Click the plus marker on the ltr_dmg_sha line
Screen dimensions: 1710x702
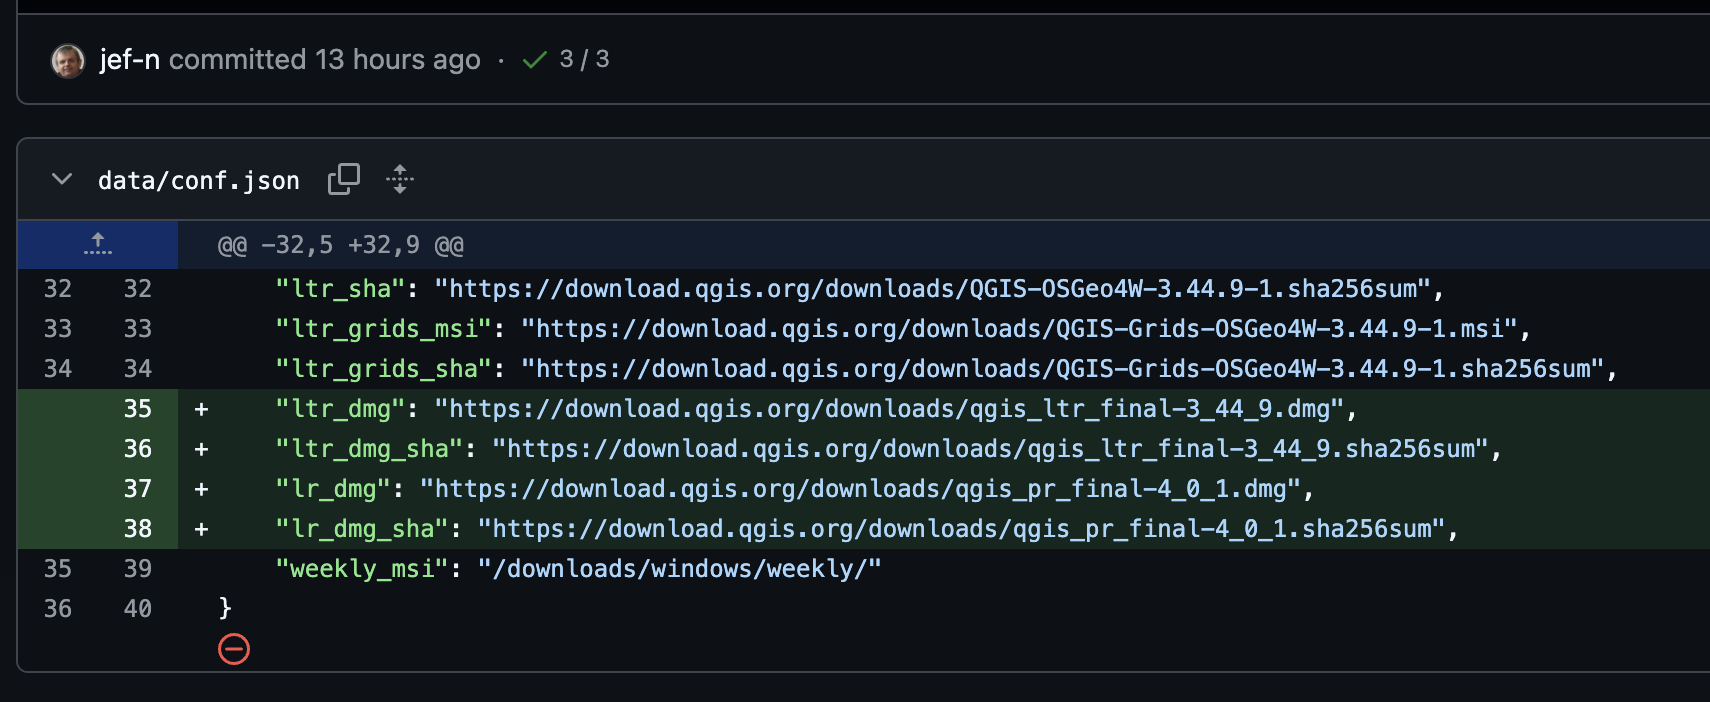(x=202, y=449)
